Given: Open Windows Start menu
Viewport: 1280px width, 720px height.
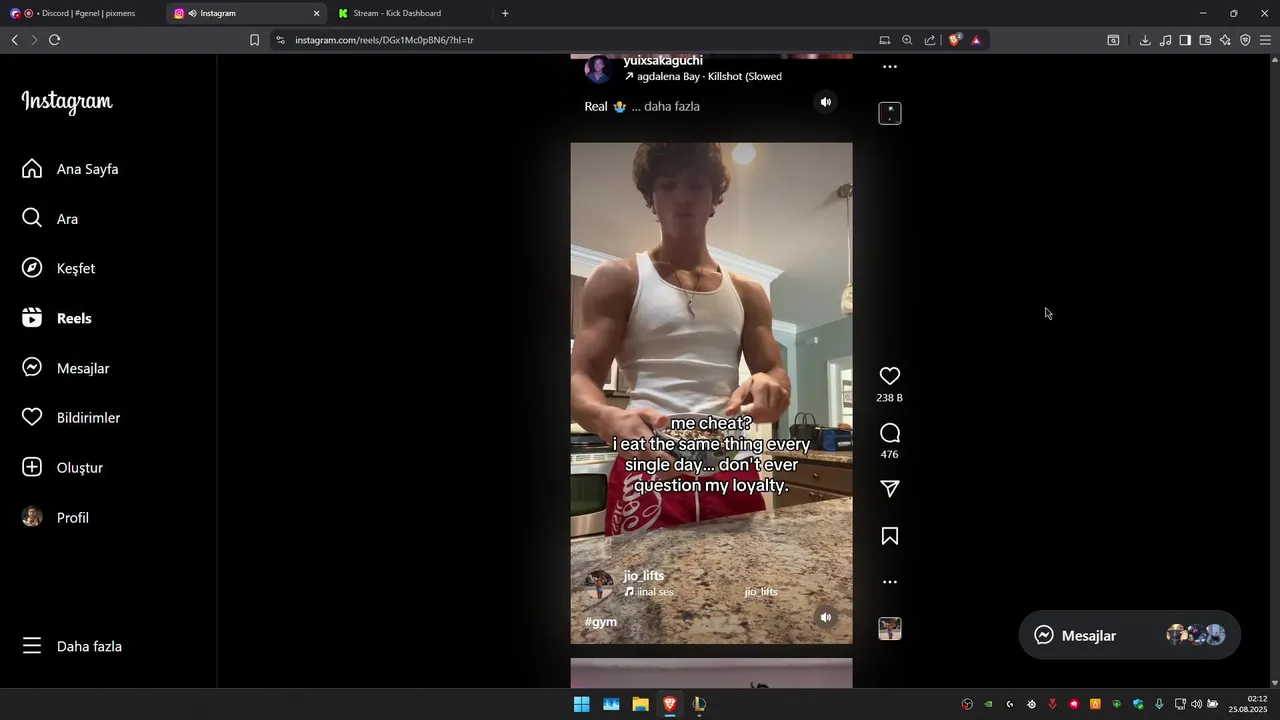Looking at the screenshot, I should tap(581, 704).
